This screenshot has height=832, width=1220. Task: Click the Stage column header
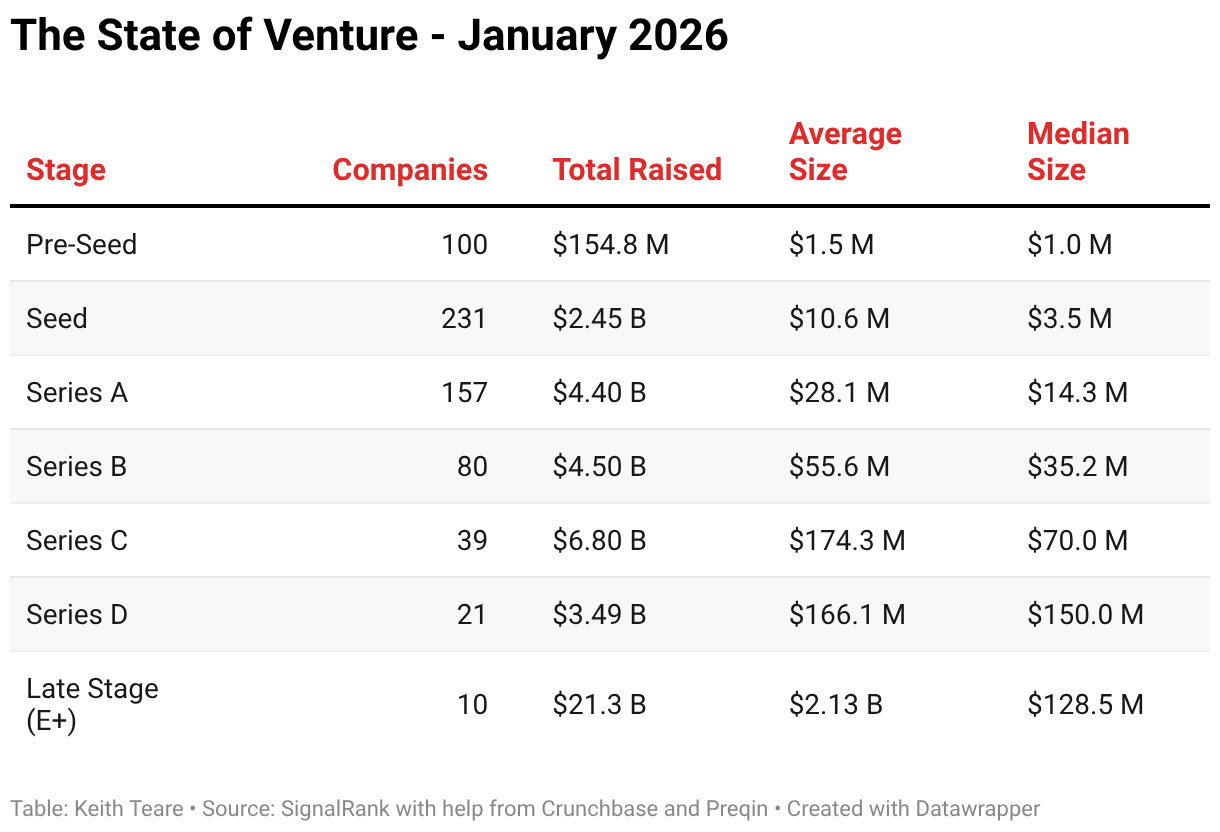pos(66,170)
